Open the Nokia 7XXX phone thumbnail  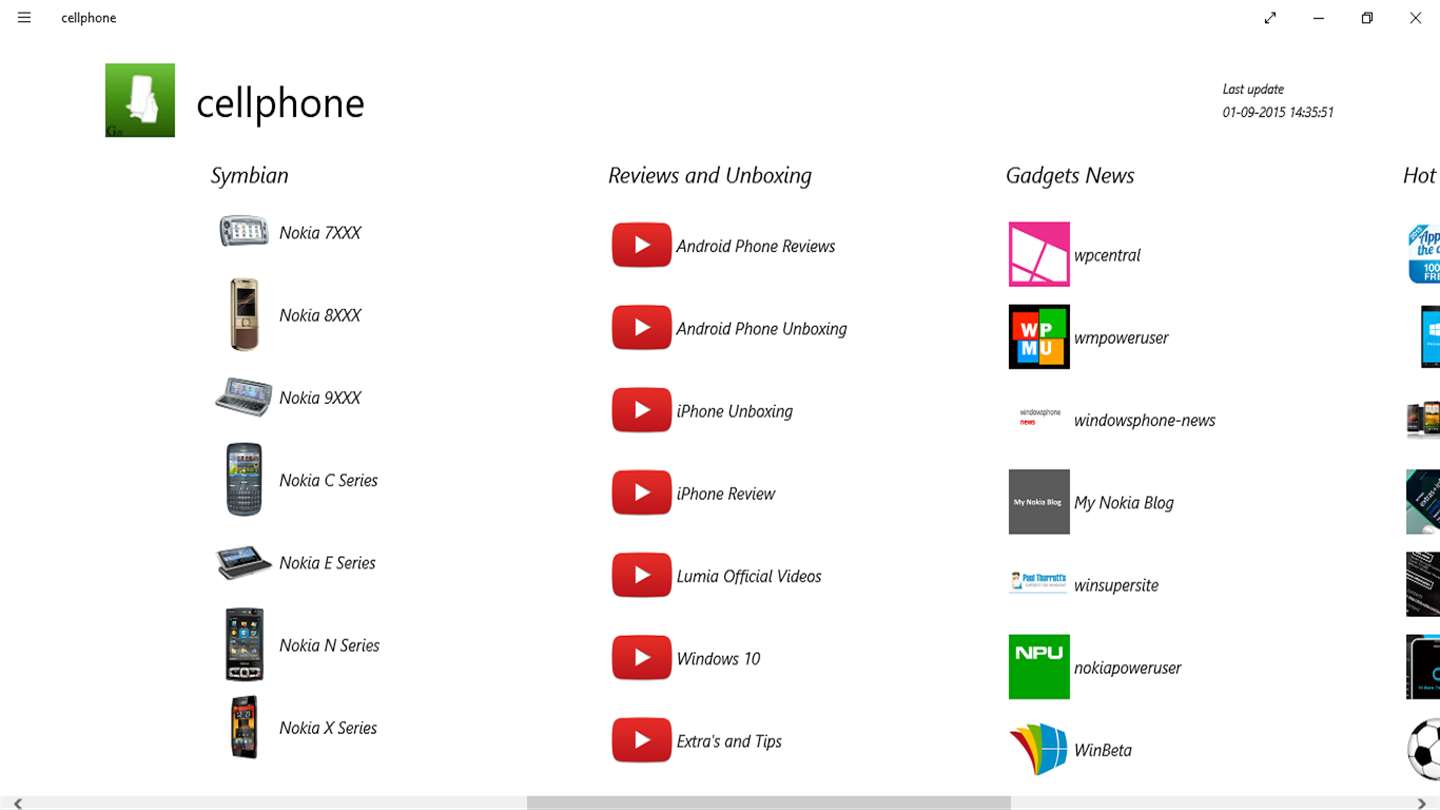(x=244, y=231)
